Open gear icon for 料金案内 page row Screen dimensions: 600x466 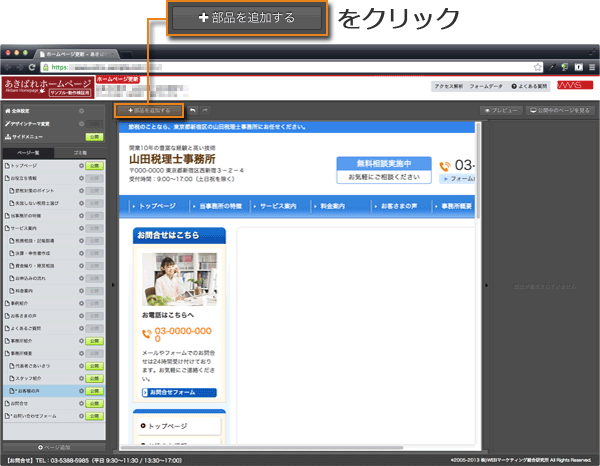pos(81,291)
